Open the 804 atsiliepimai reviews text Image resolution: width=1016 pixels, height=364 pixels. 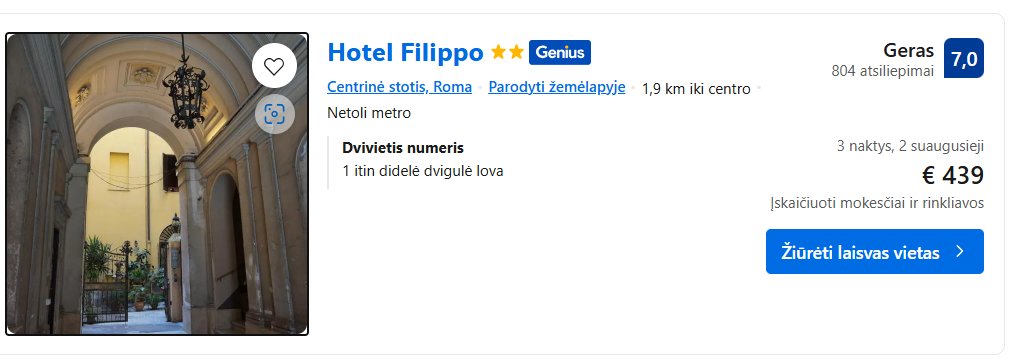click(x=883, y=71)
